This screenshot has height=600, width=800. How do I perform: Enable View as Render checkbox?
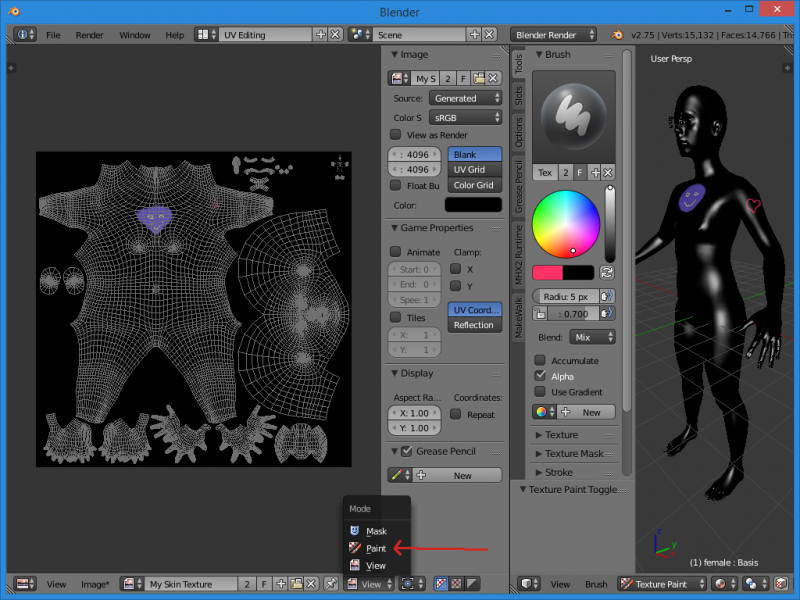(x=396, y=135)
